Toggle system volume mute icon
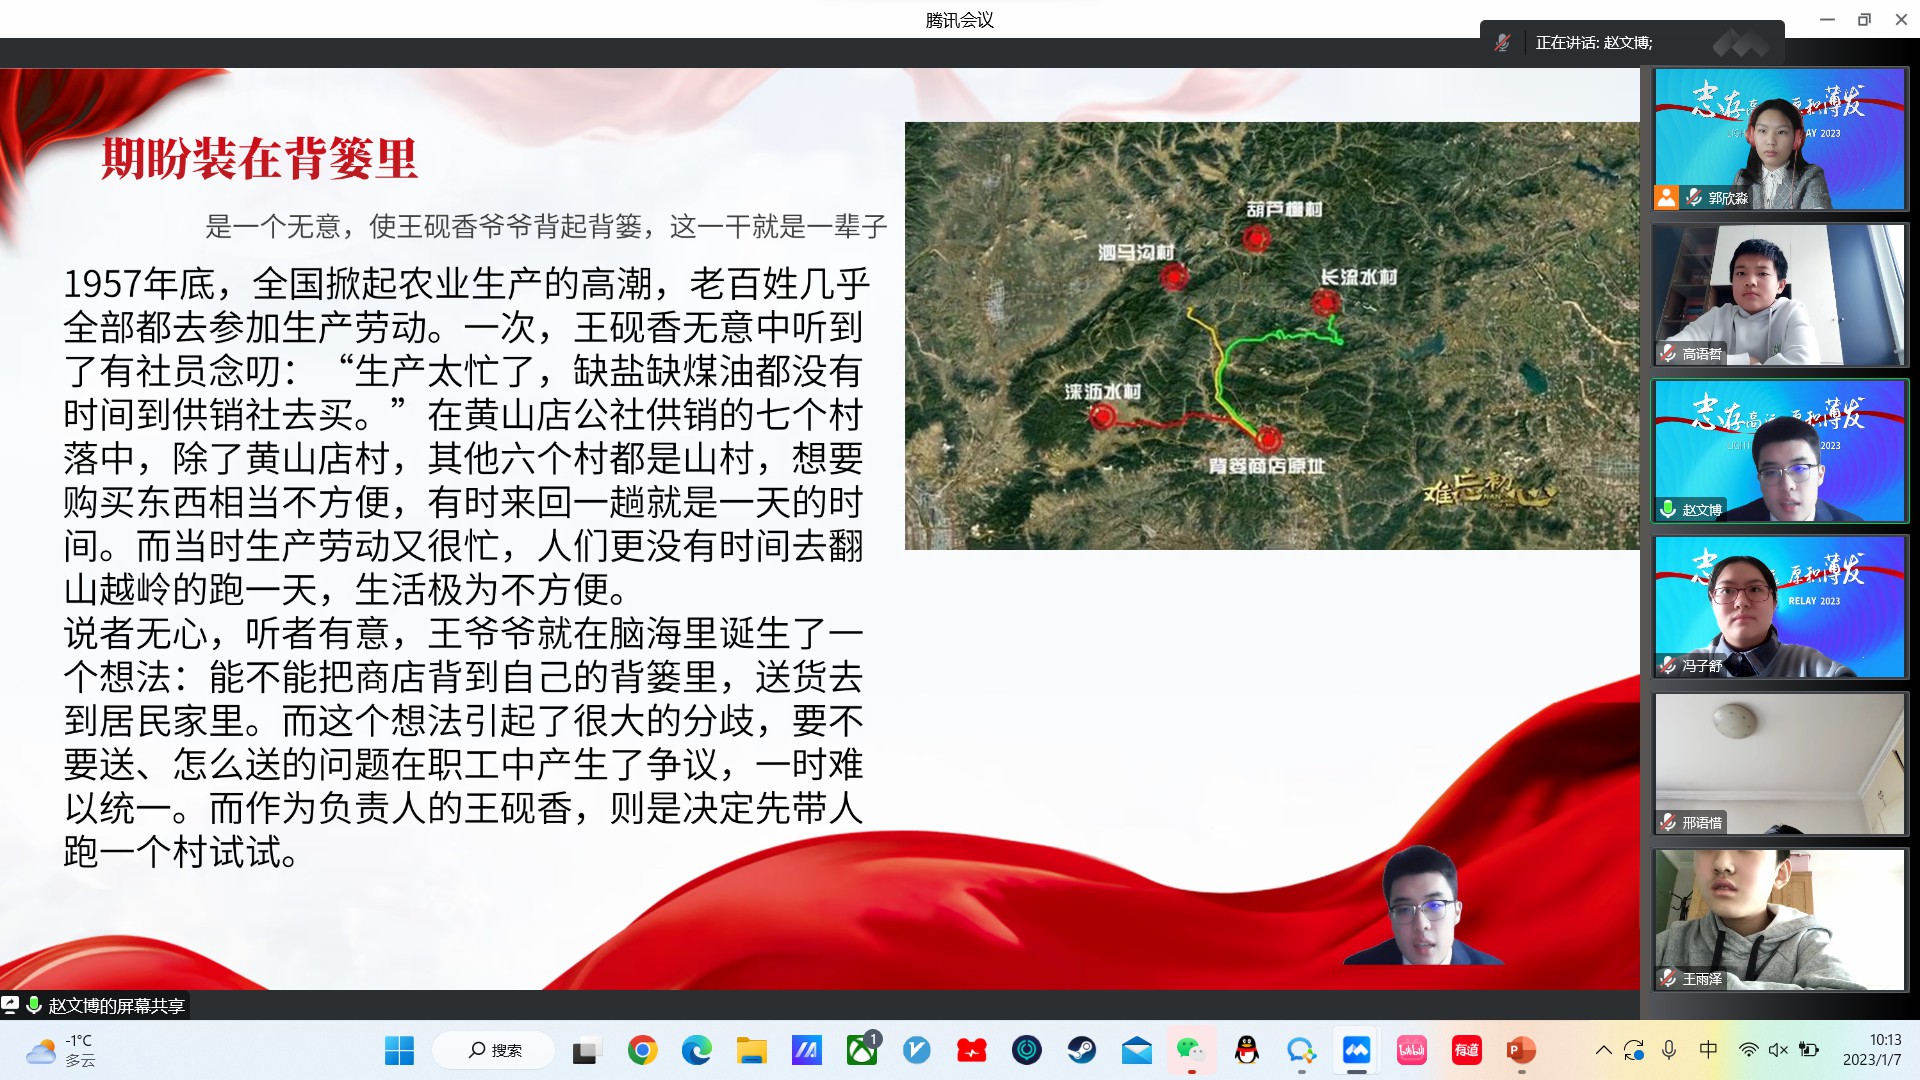 point(1778,1050)
